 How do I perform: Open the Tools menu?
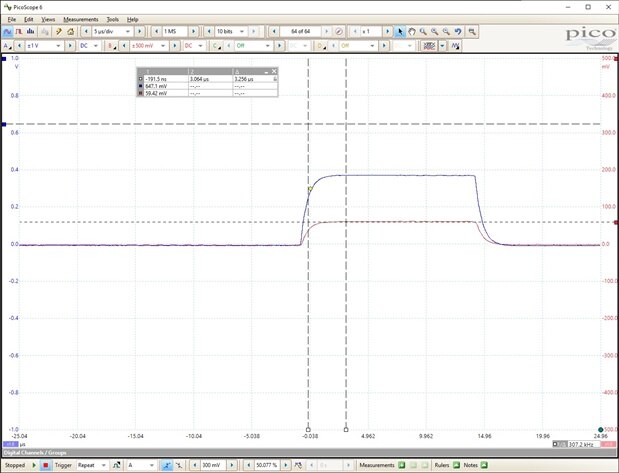pos(112,19)
